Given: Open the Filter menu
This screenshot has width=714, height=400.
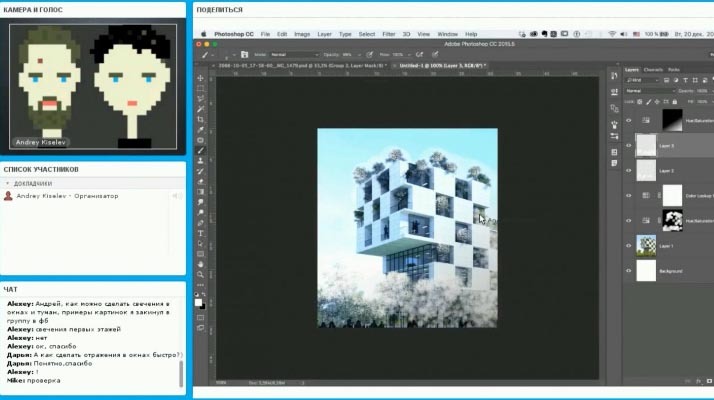Looking at the screenshot, I should tap(388, 34).
